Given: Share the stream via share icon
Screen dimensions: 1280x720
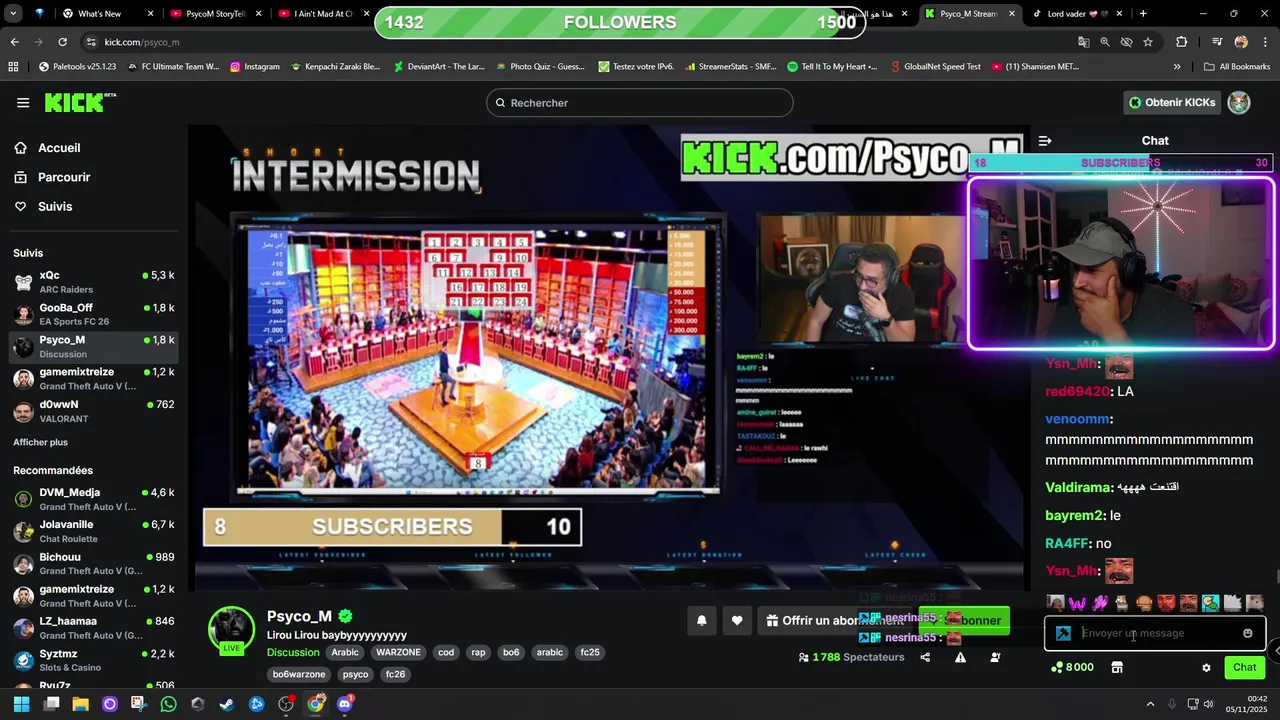Looking at the screenshot, I should pos(925,657).
